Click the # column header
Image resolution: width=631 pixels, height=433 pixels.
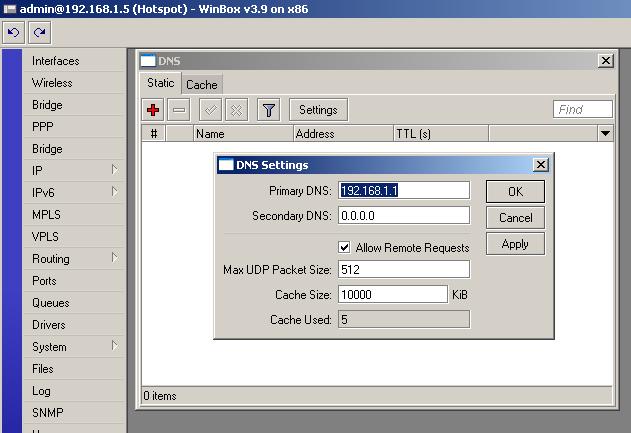[154, 133]
